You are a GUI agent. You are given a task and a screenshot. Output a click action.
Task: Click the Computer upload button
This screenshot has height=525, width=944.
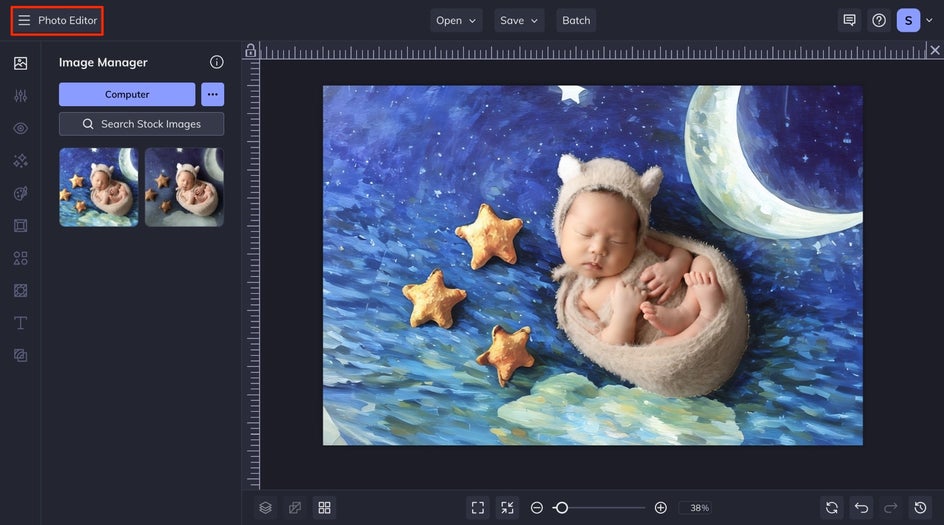(x=127, y=94)
